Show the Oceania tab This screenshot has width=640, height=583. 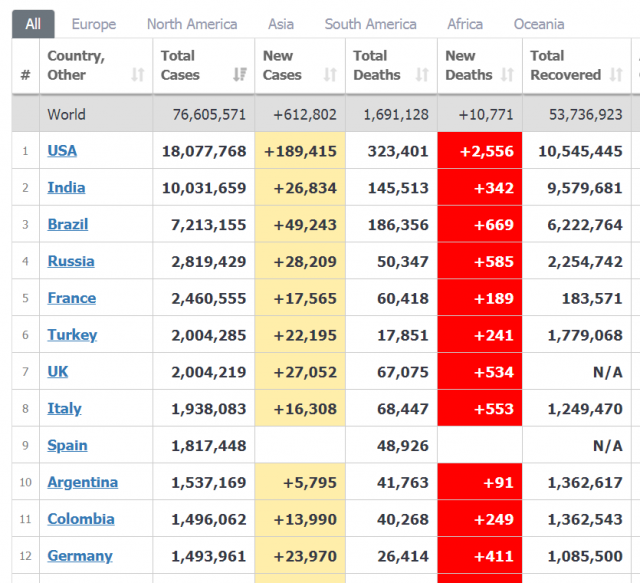coord(539,24)
